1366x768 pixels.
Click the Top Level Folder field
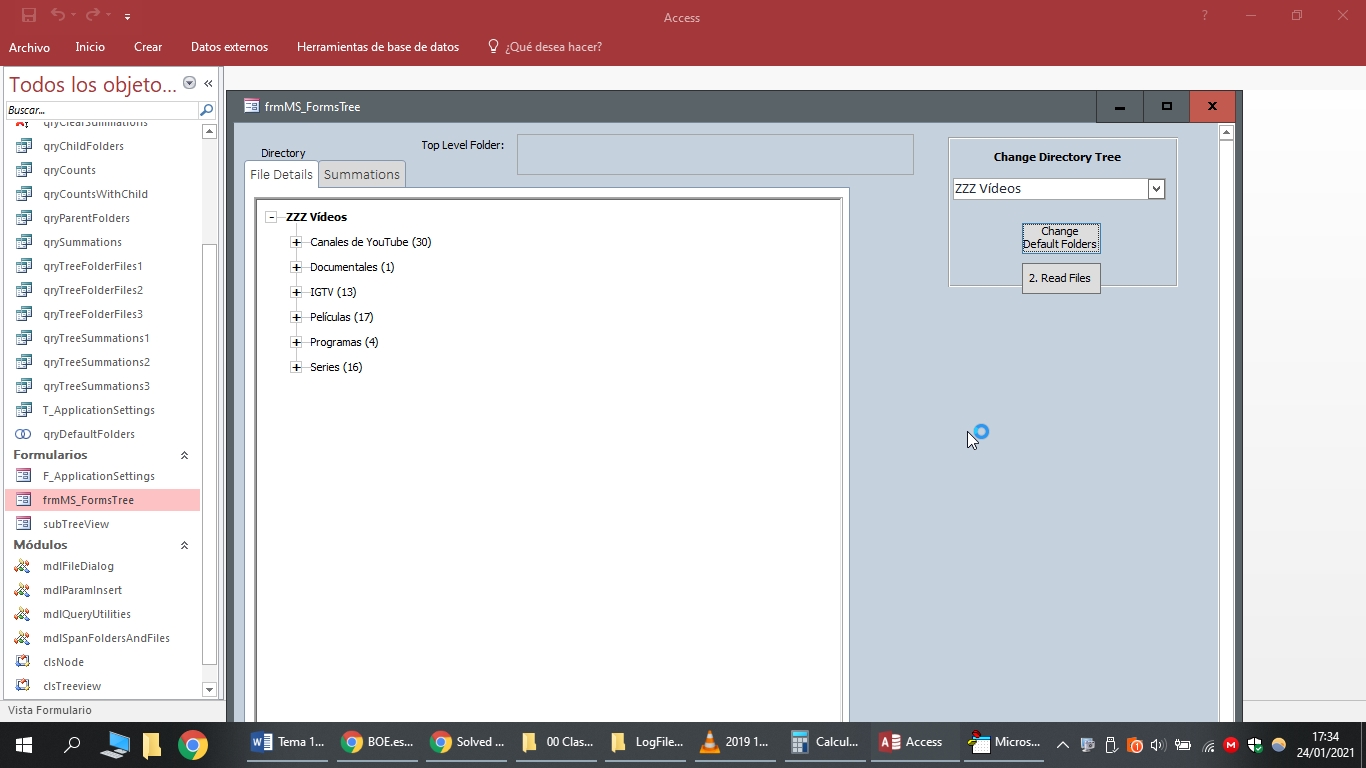[715, 155]
